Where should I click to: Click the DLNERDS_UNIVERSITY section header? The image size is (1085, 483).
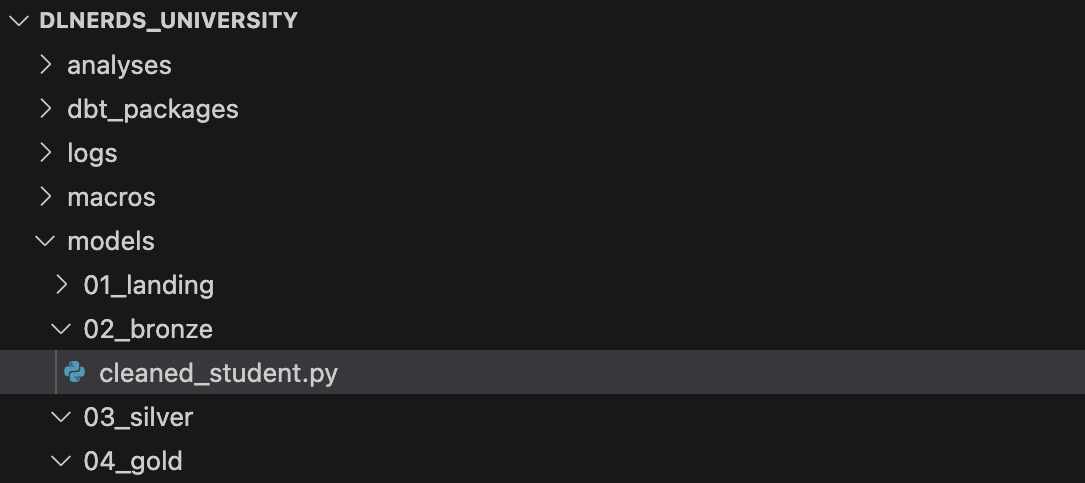168,21
